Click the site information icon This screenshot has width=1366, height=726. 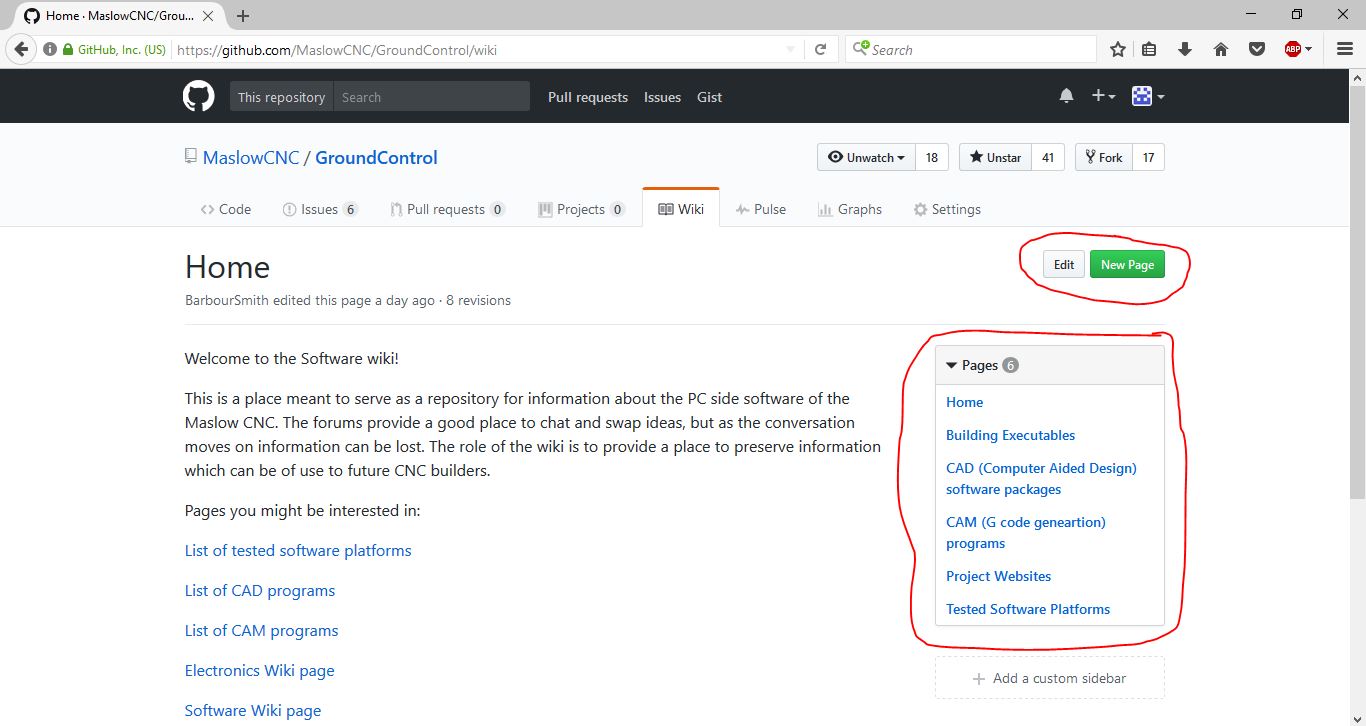tap(49, 49)
